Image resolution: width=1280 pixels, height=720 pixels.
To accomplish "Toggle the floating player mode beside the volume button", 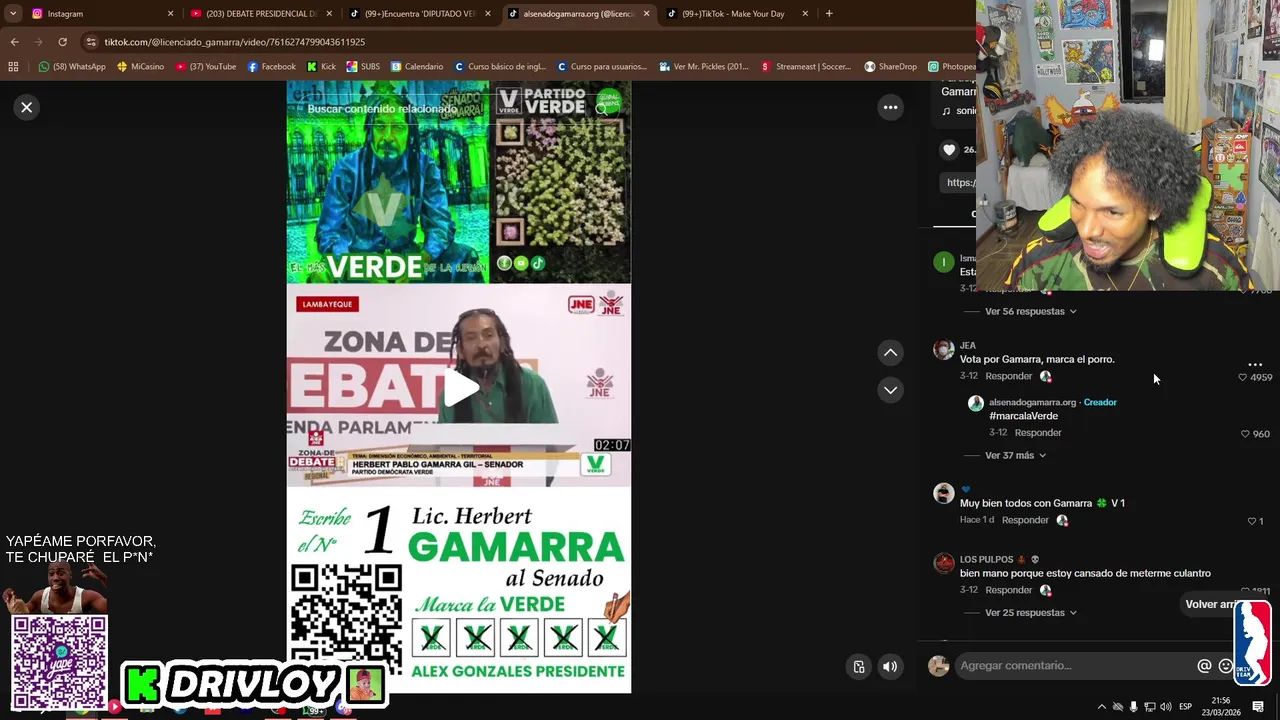I will [x=859, y=667].
